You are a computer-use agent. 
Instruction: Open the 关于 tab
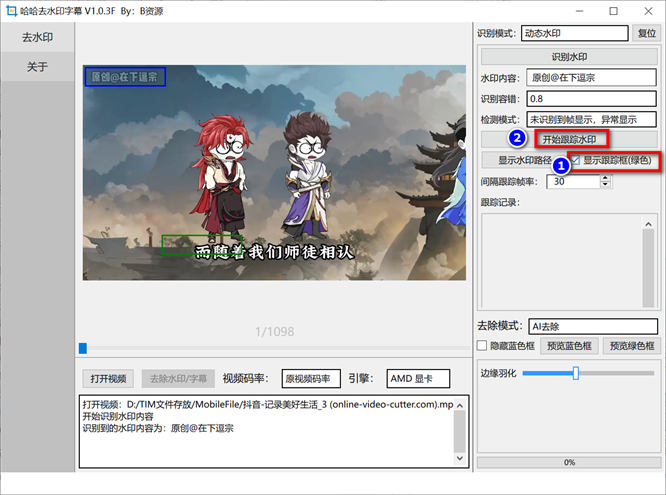[37, 67]
